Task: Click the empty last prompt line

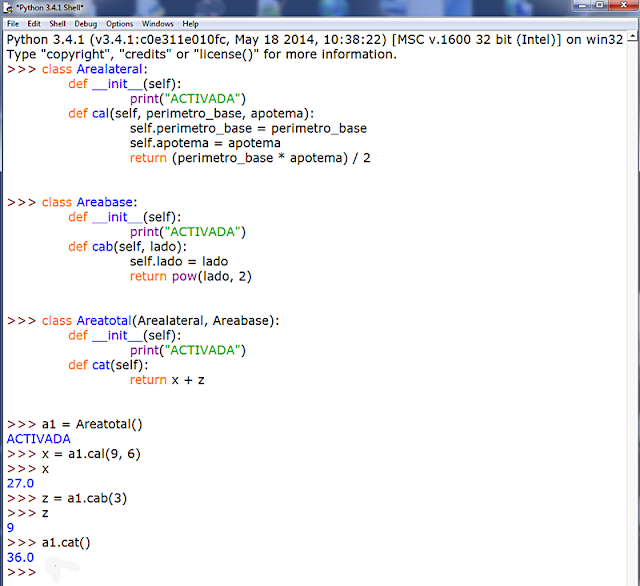Action: pos(21,573)
